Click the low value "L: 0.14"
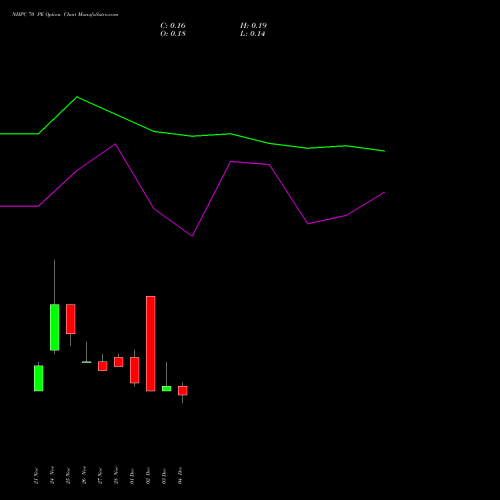Image resolution: width=500 pixels, height=500 pixels. pyautogui.click(x=252, y=34)
